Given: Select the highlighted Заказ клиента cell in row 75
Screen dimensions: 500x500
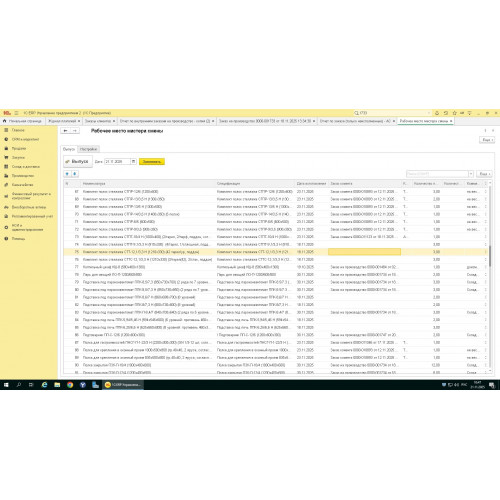Looking at the screenshot, I should (x=364, y=252).
